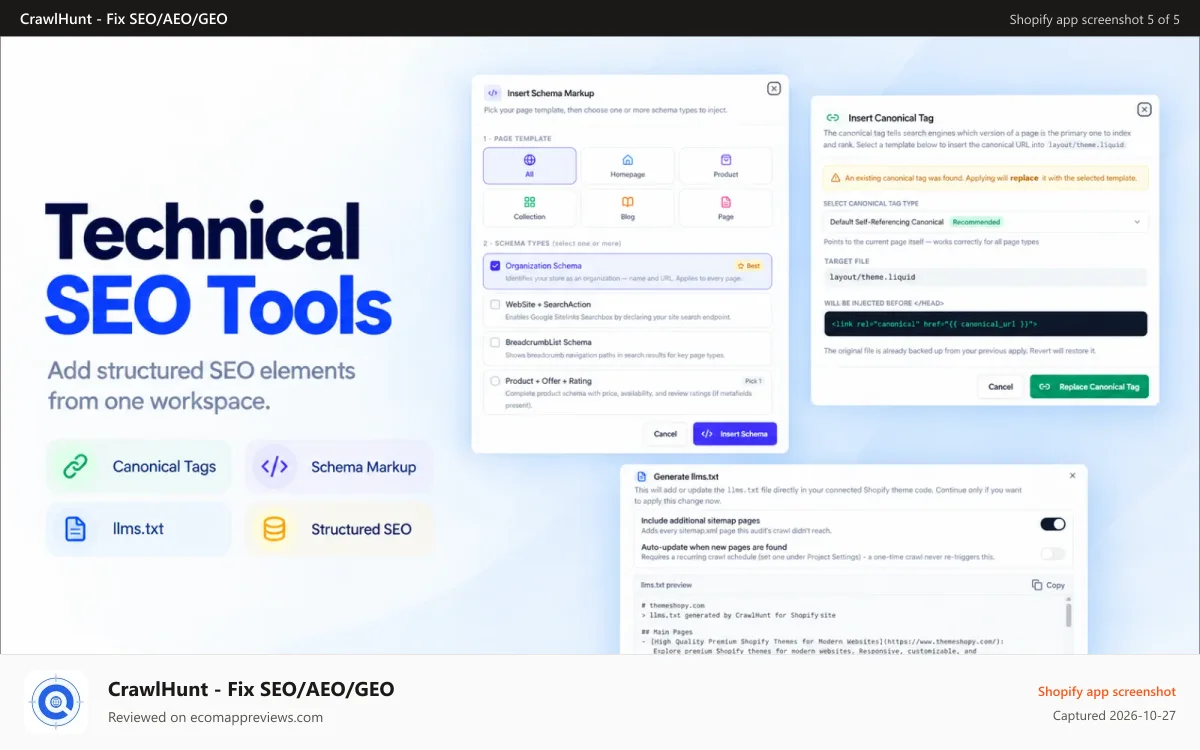Click the Canonical Tags feature chip label

click(x=164, y=467)
